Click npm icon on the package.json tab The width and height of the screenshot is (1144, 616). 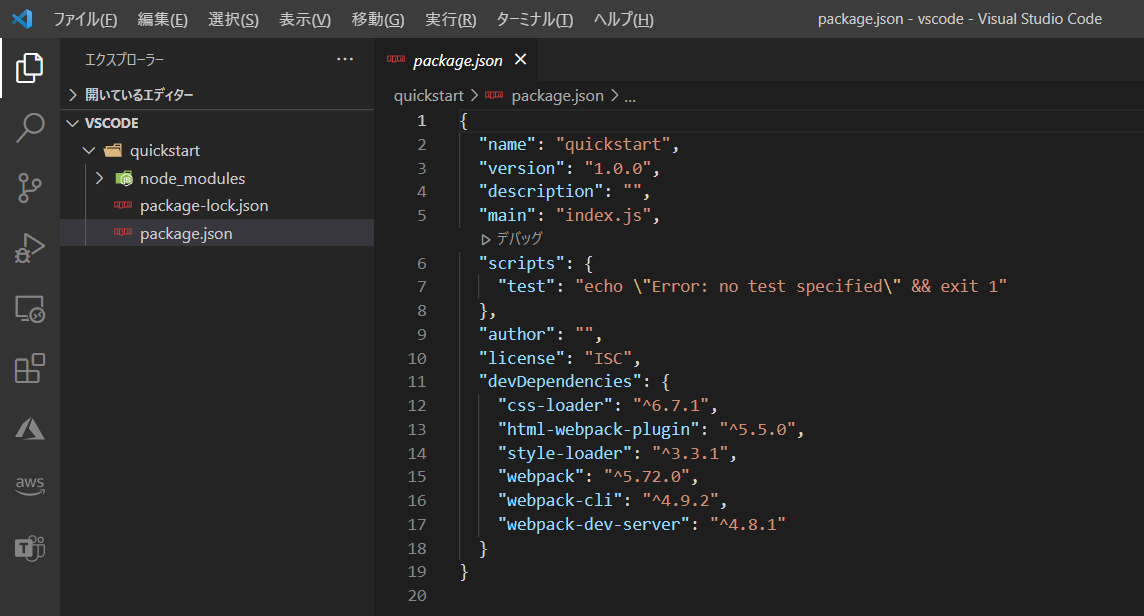pos(395,58)
